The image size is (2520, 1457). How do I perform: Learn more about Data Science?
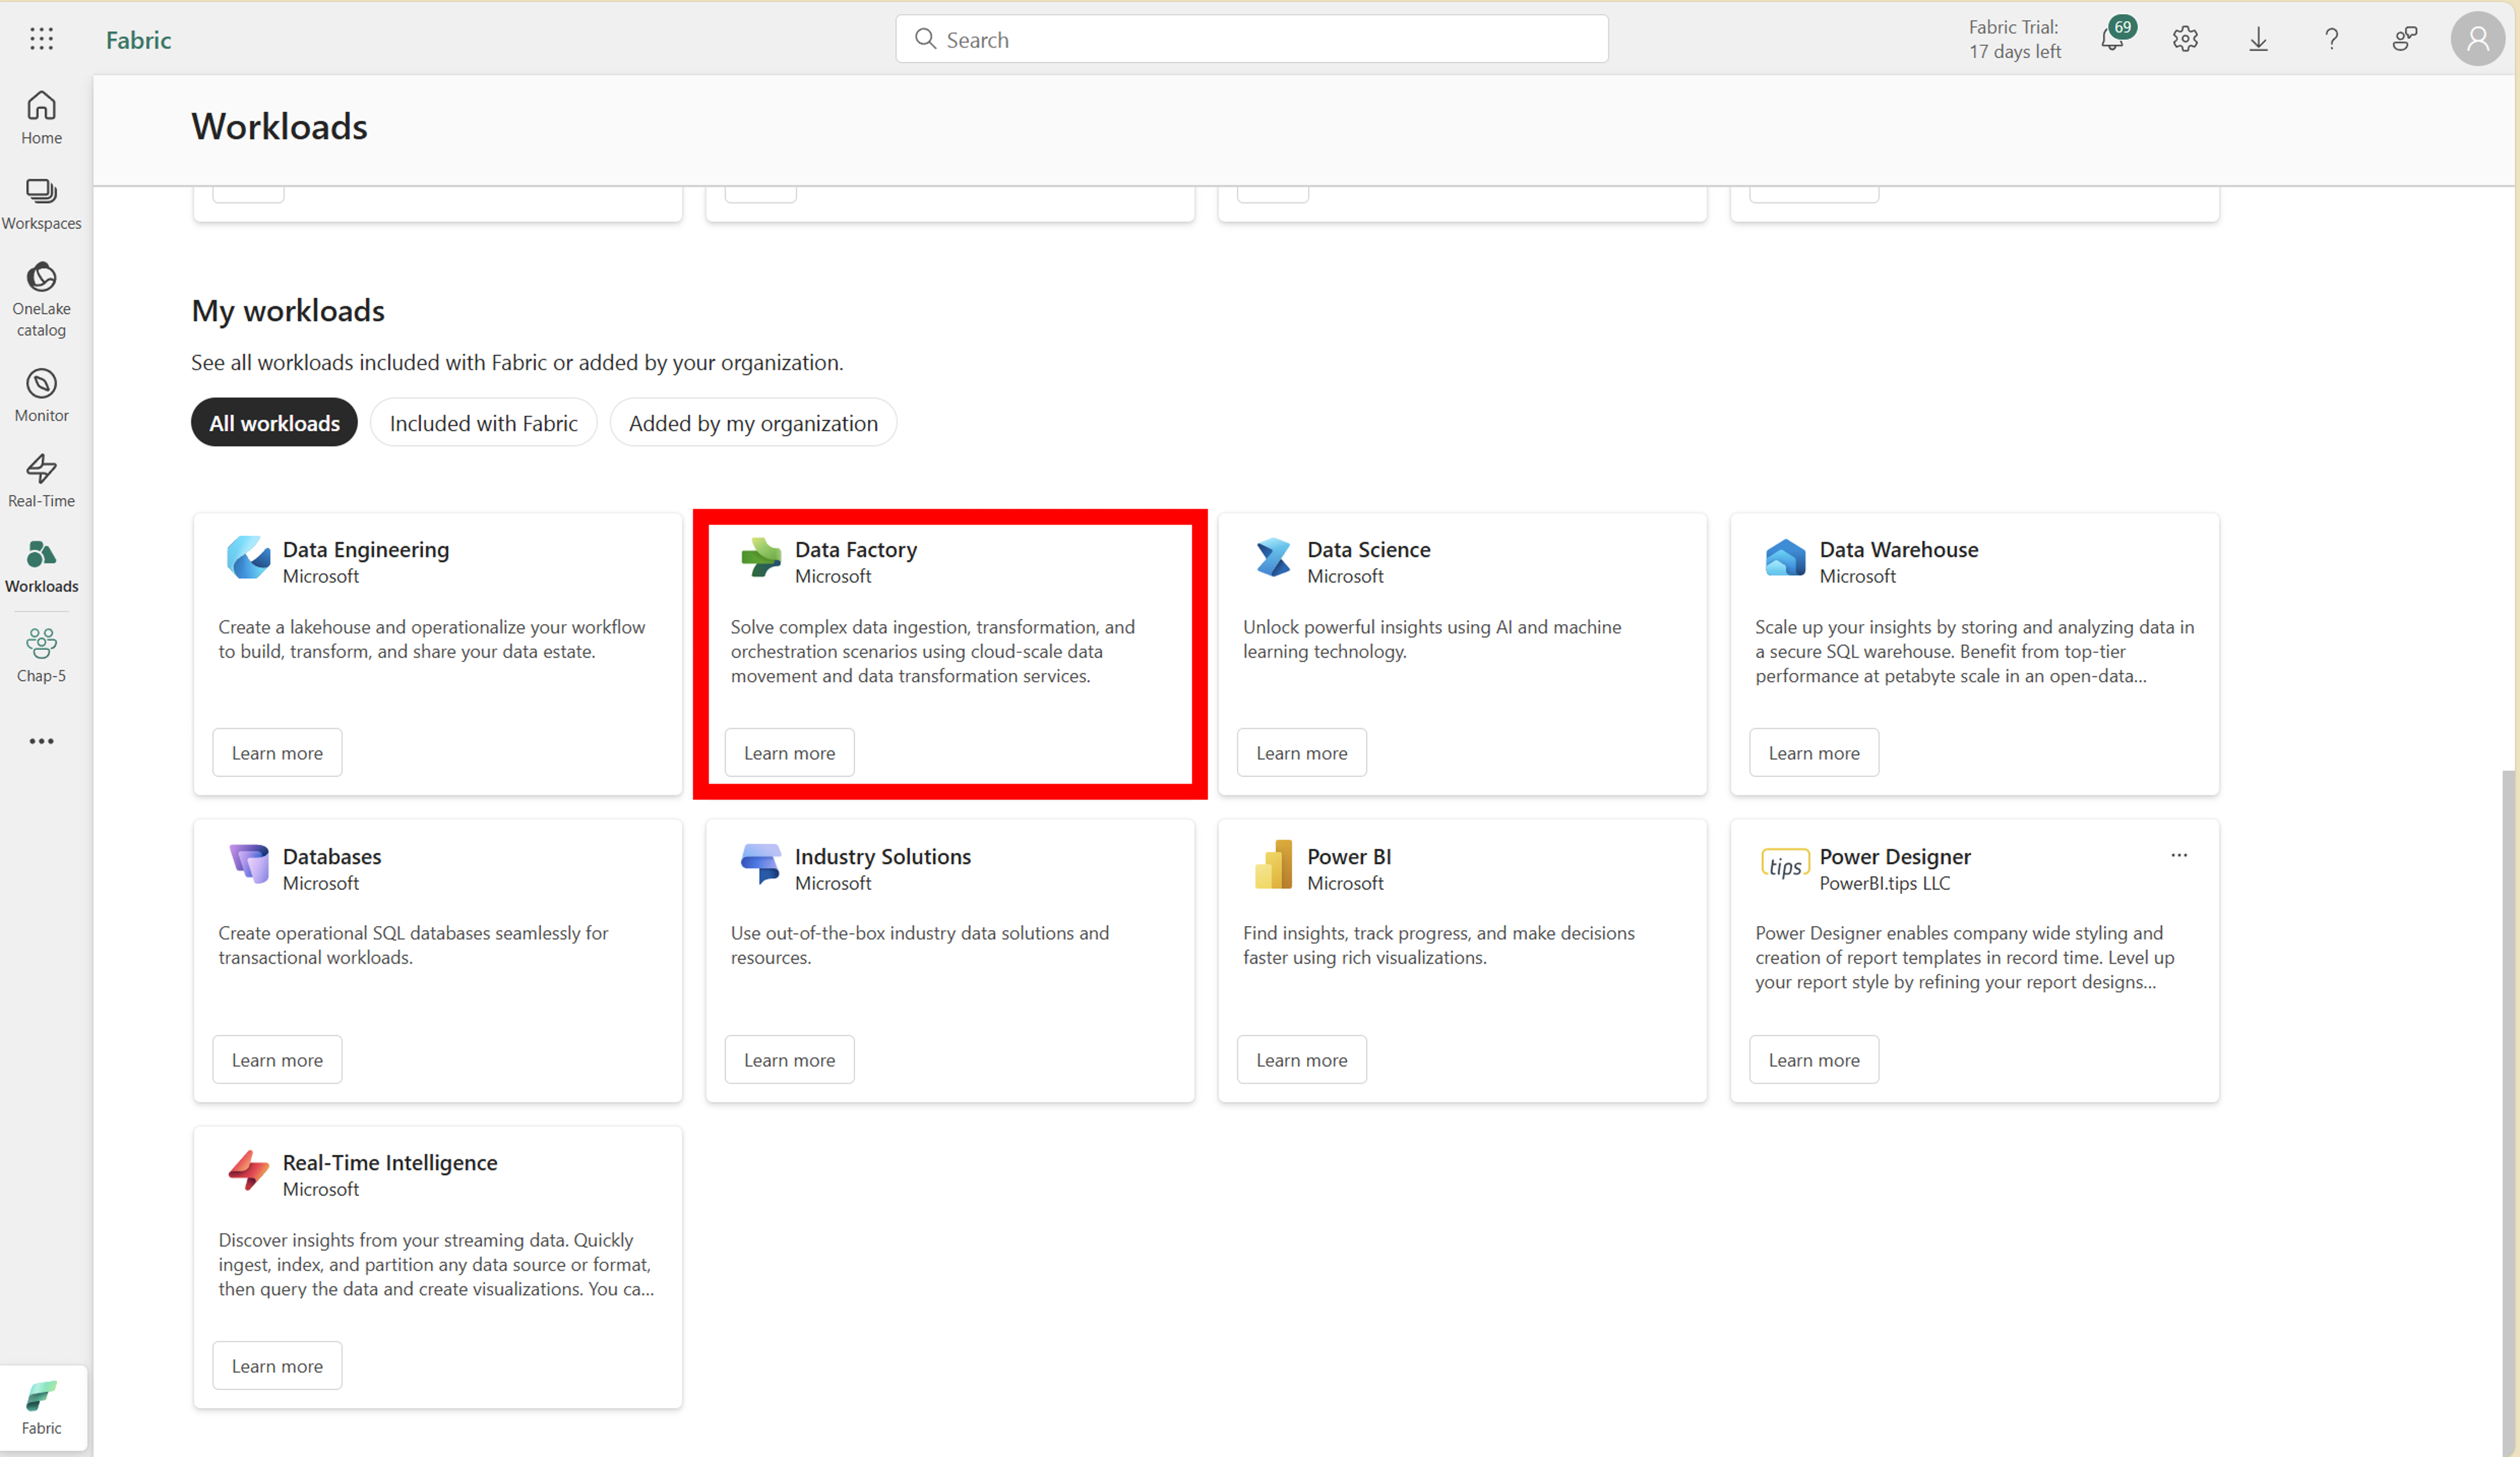1301,753
